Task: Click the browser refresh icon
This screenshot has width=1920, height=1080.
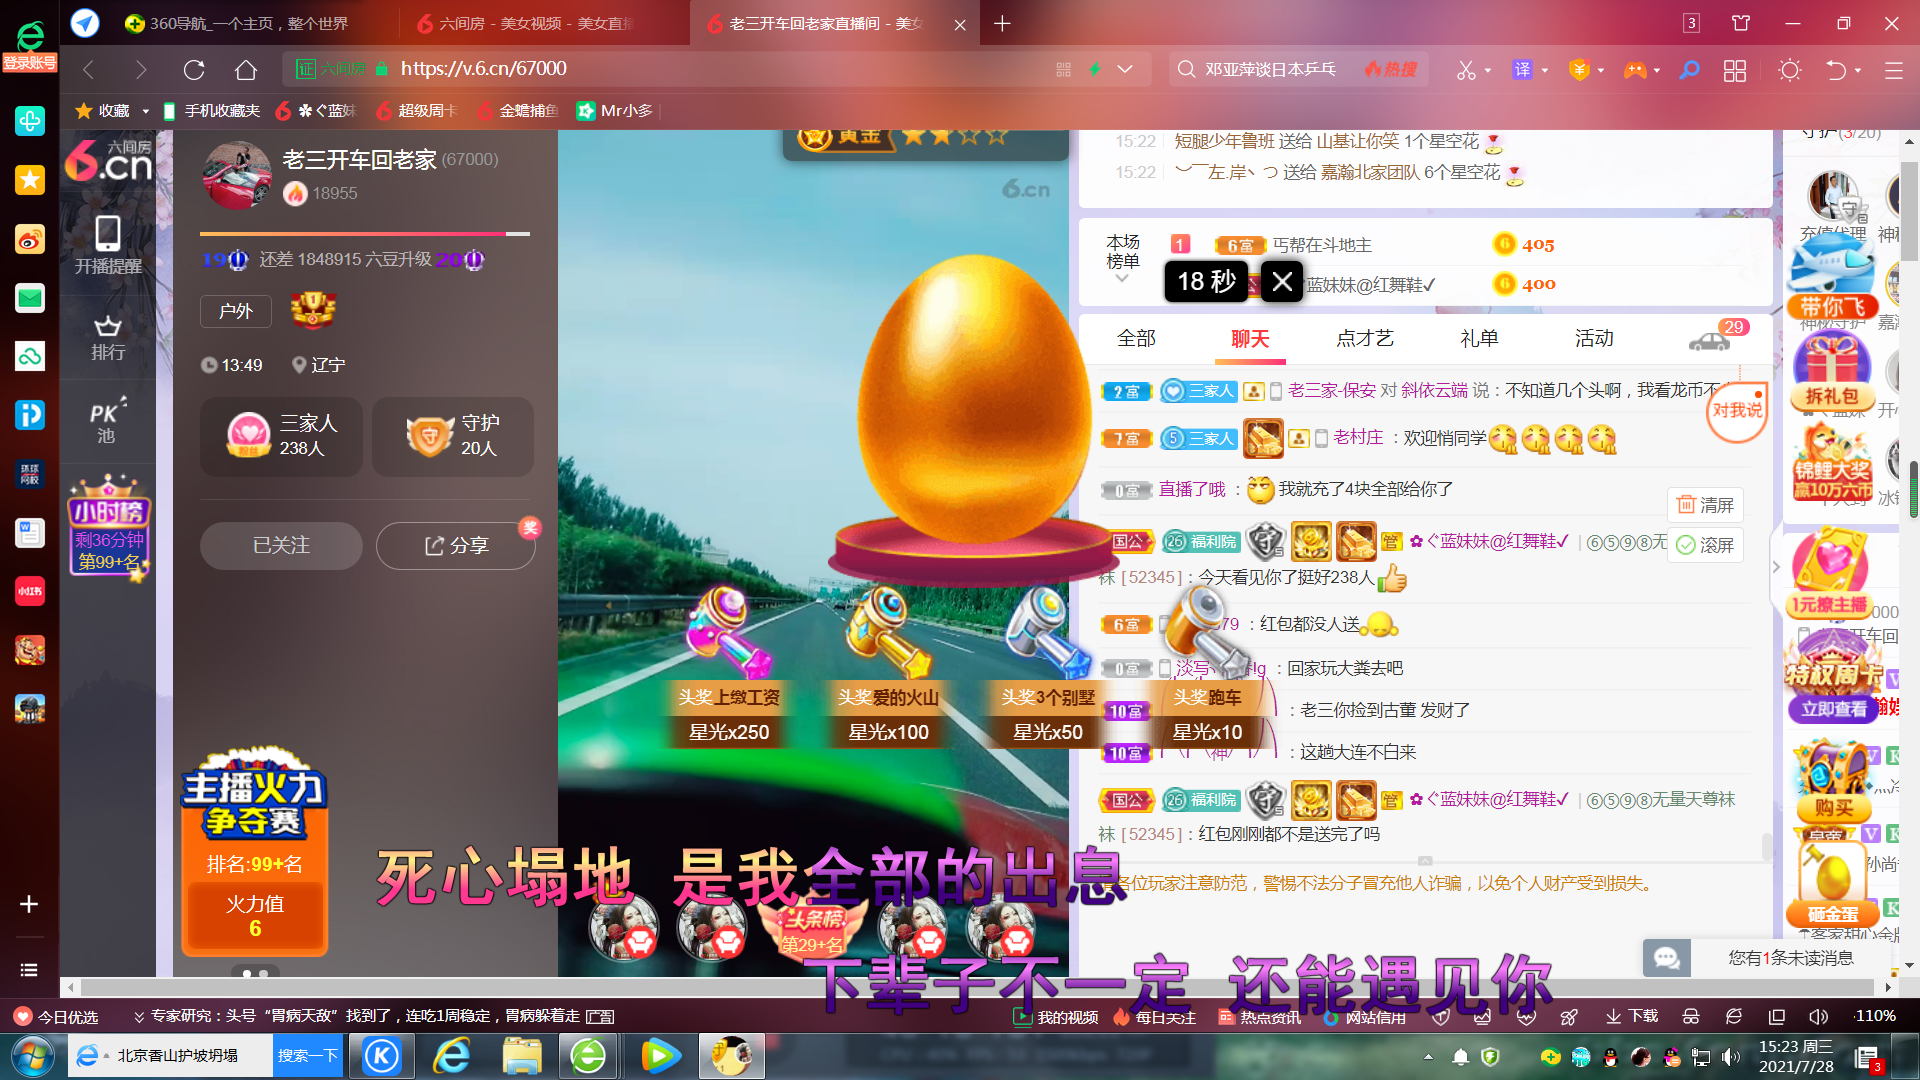Action: tap(194, 69)
